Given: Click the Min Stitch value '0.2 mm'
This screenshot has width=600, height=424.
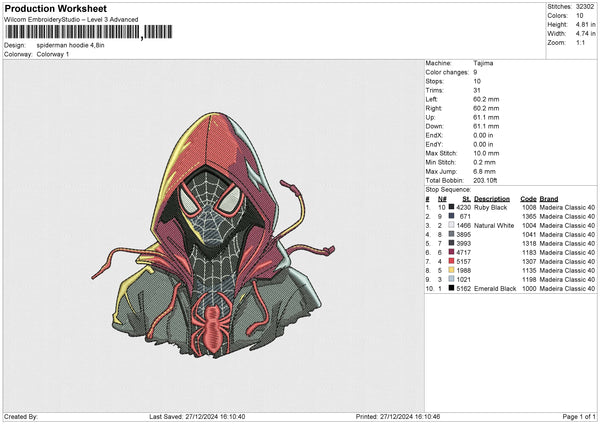Looking at the screenshot, I should [484, 162].
